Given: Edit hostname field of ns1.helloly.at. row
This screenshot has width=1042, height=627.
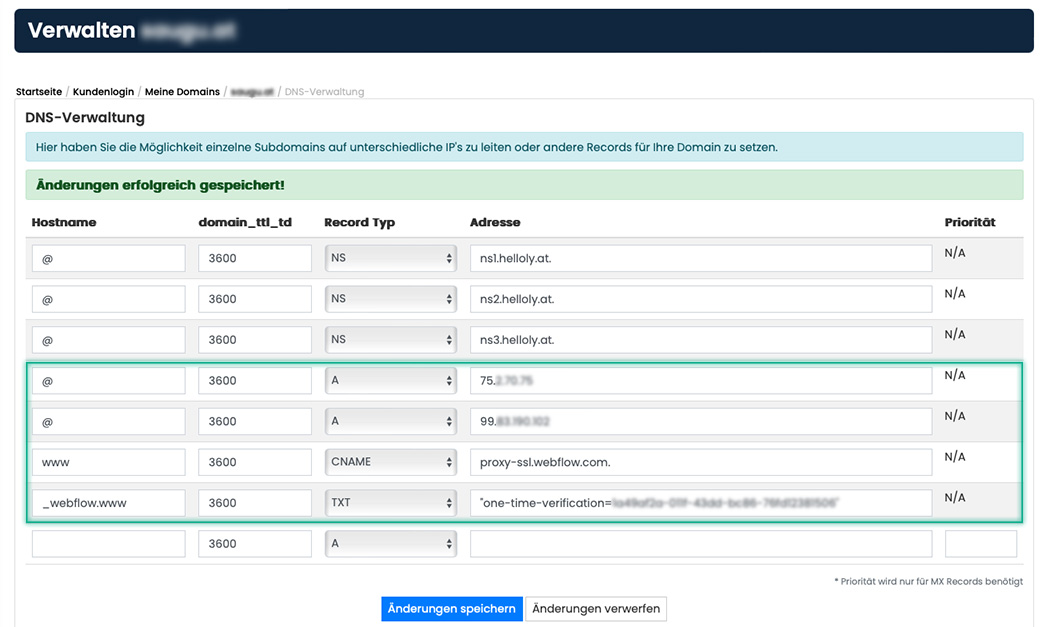Looking at the screenshot, I should (108, 258).
